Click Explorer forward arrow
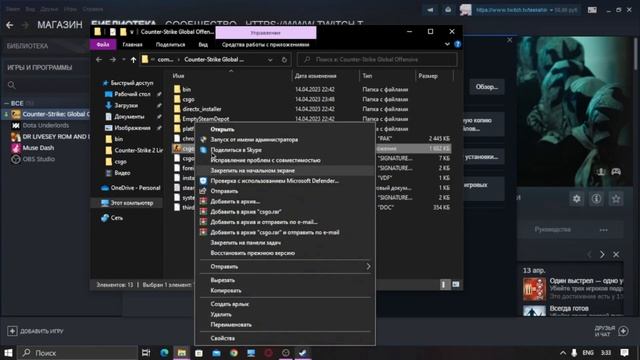640x360 pixels. (113, 60)
